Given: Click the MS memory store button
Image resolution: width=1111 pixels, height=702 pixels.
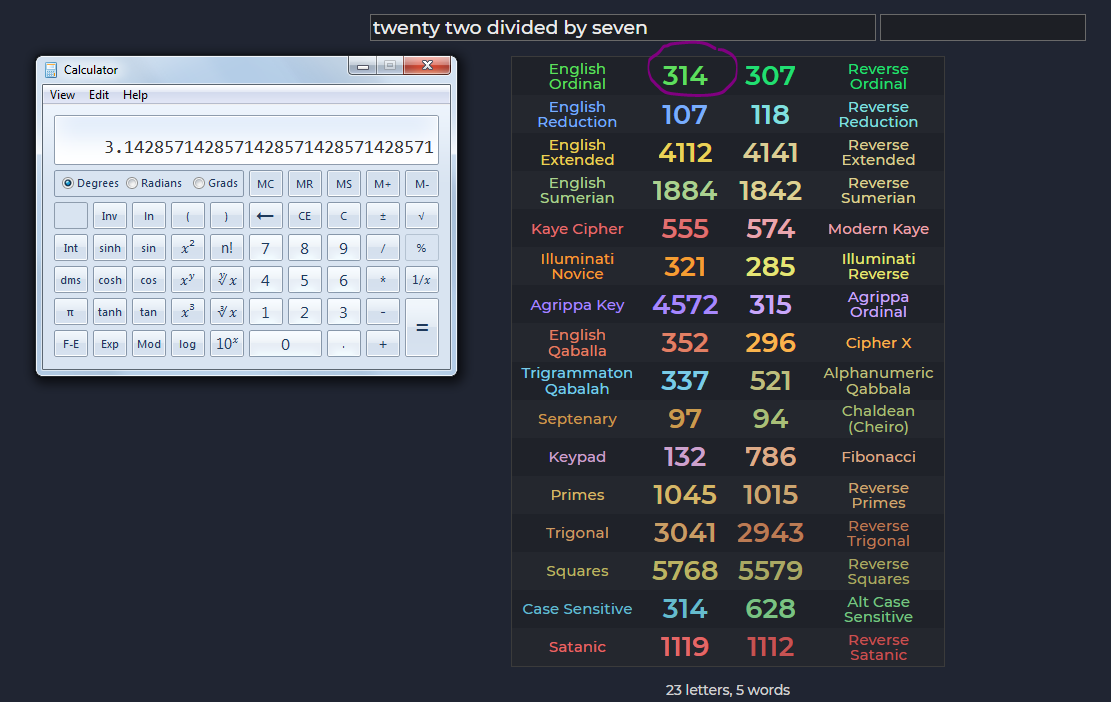Looking at the screenshot, I should point(344,184).
